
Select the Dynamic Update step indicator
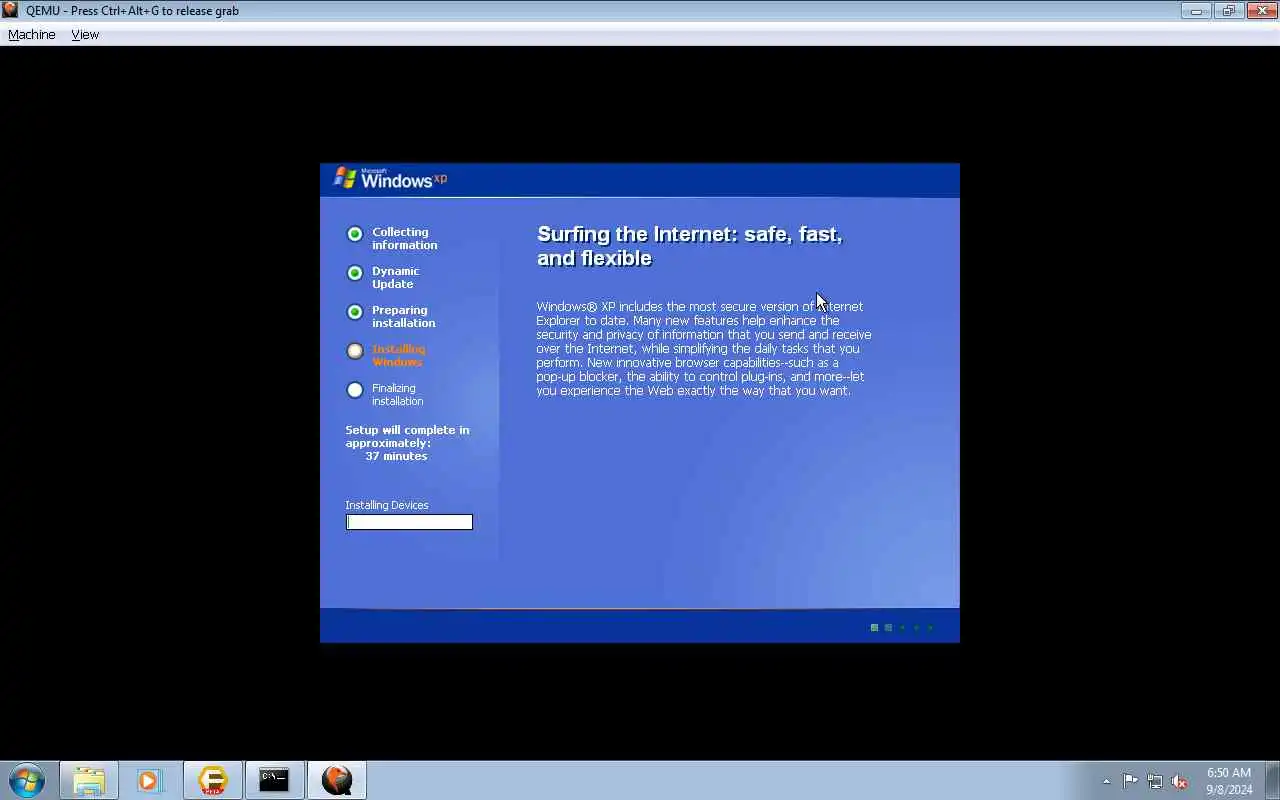click(355, 273)
